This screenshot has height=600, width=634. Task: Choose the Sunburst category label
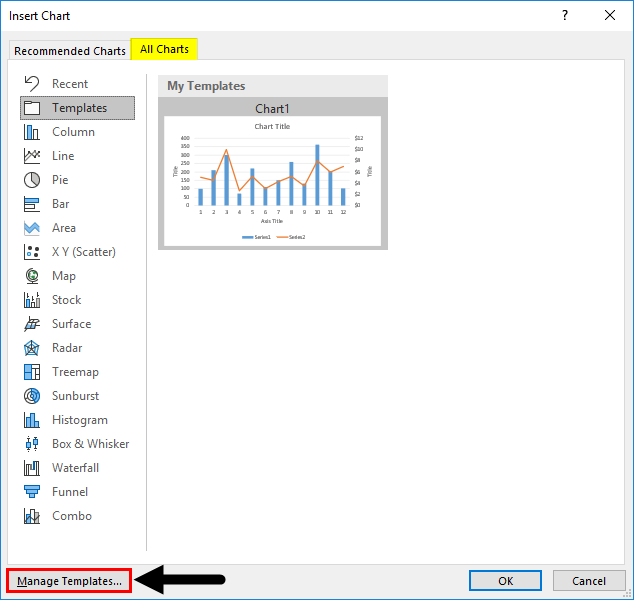pos(75,396)
